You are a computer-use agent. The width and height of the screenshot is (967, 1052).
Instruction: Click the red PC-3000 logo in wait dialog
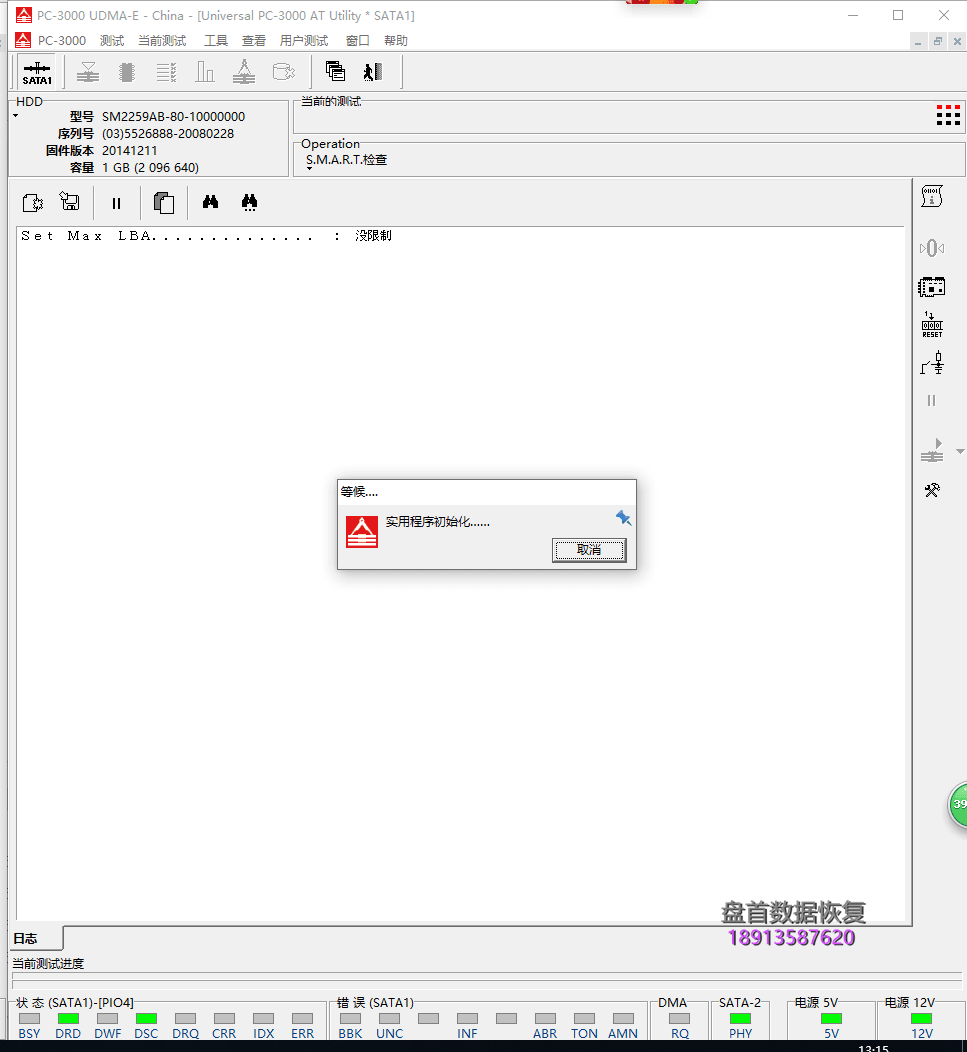362,532
